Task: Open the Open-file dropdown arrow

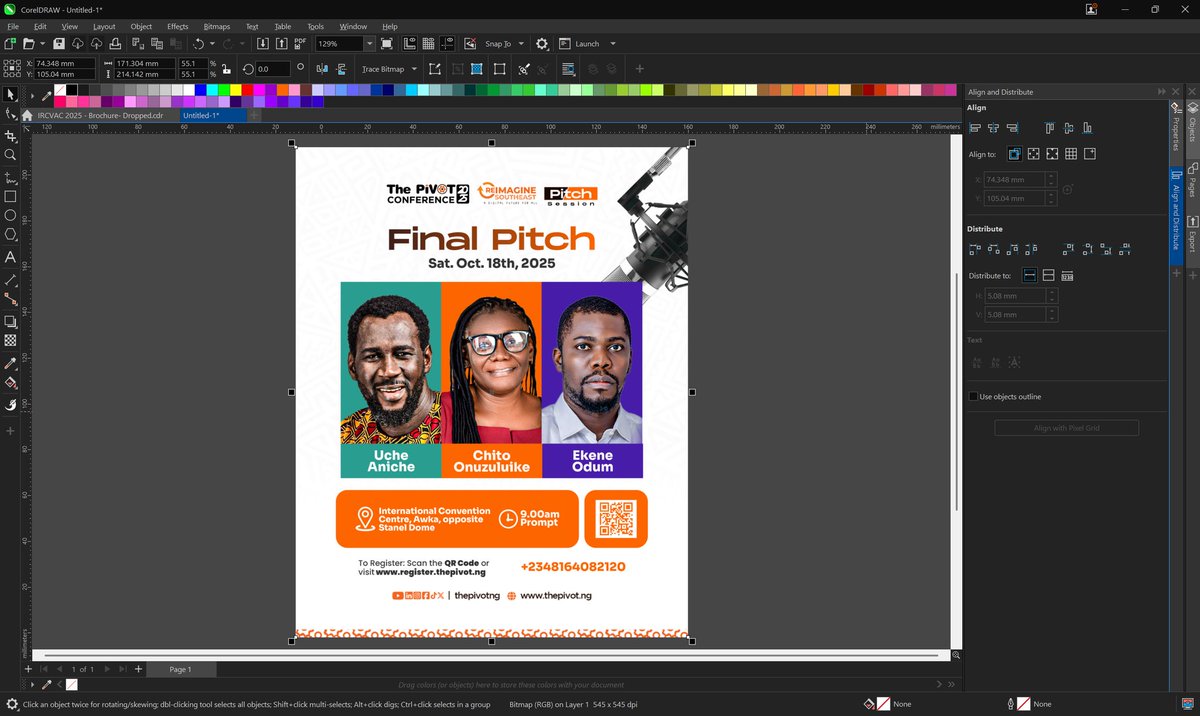Action: click(x=43, y=44)
